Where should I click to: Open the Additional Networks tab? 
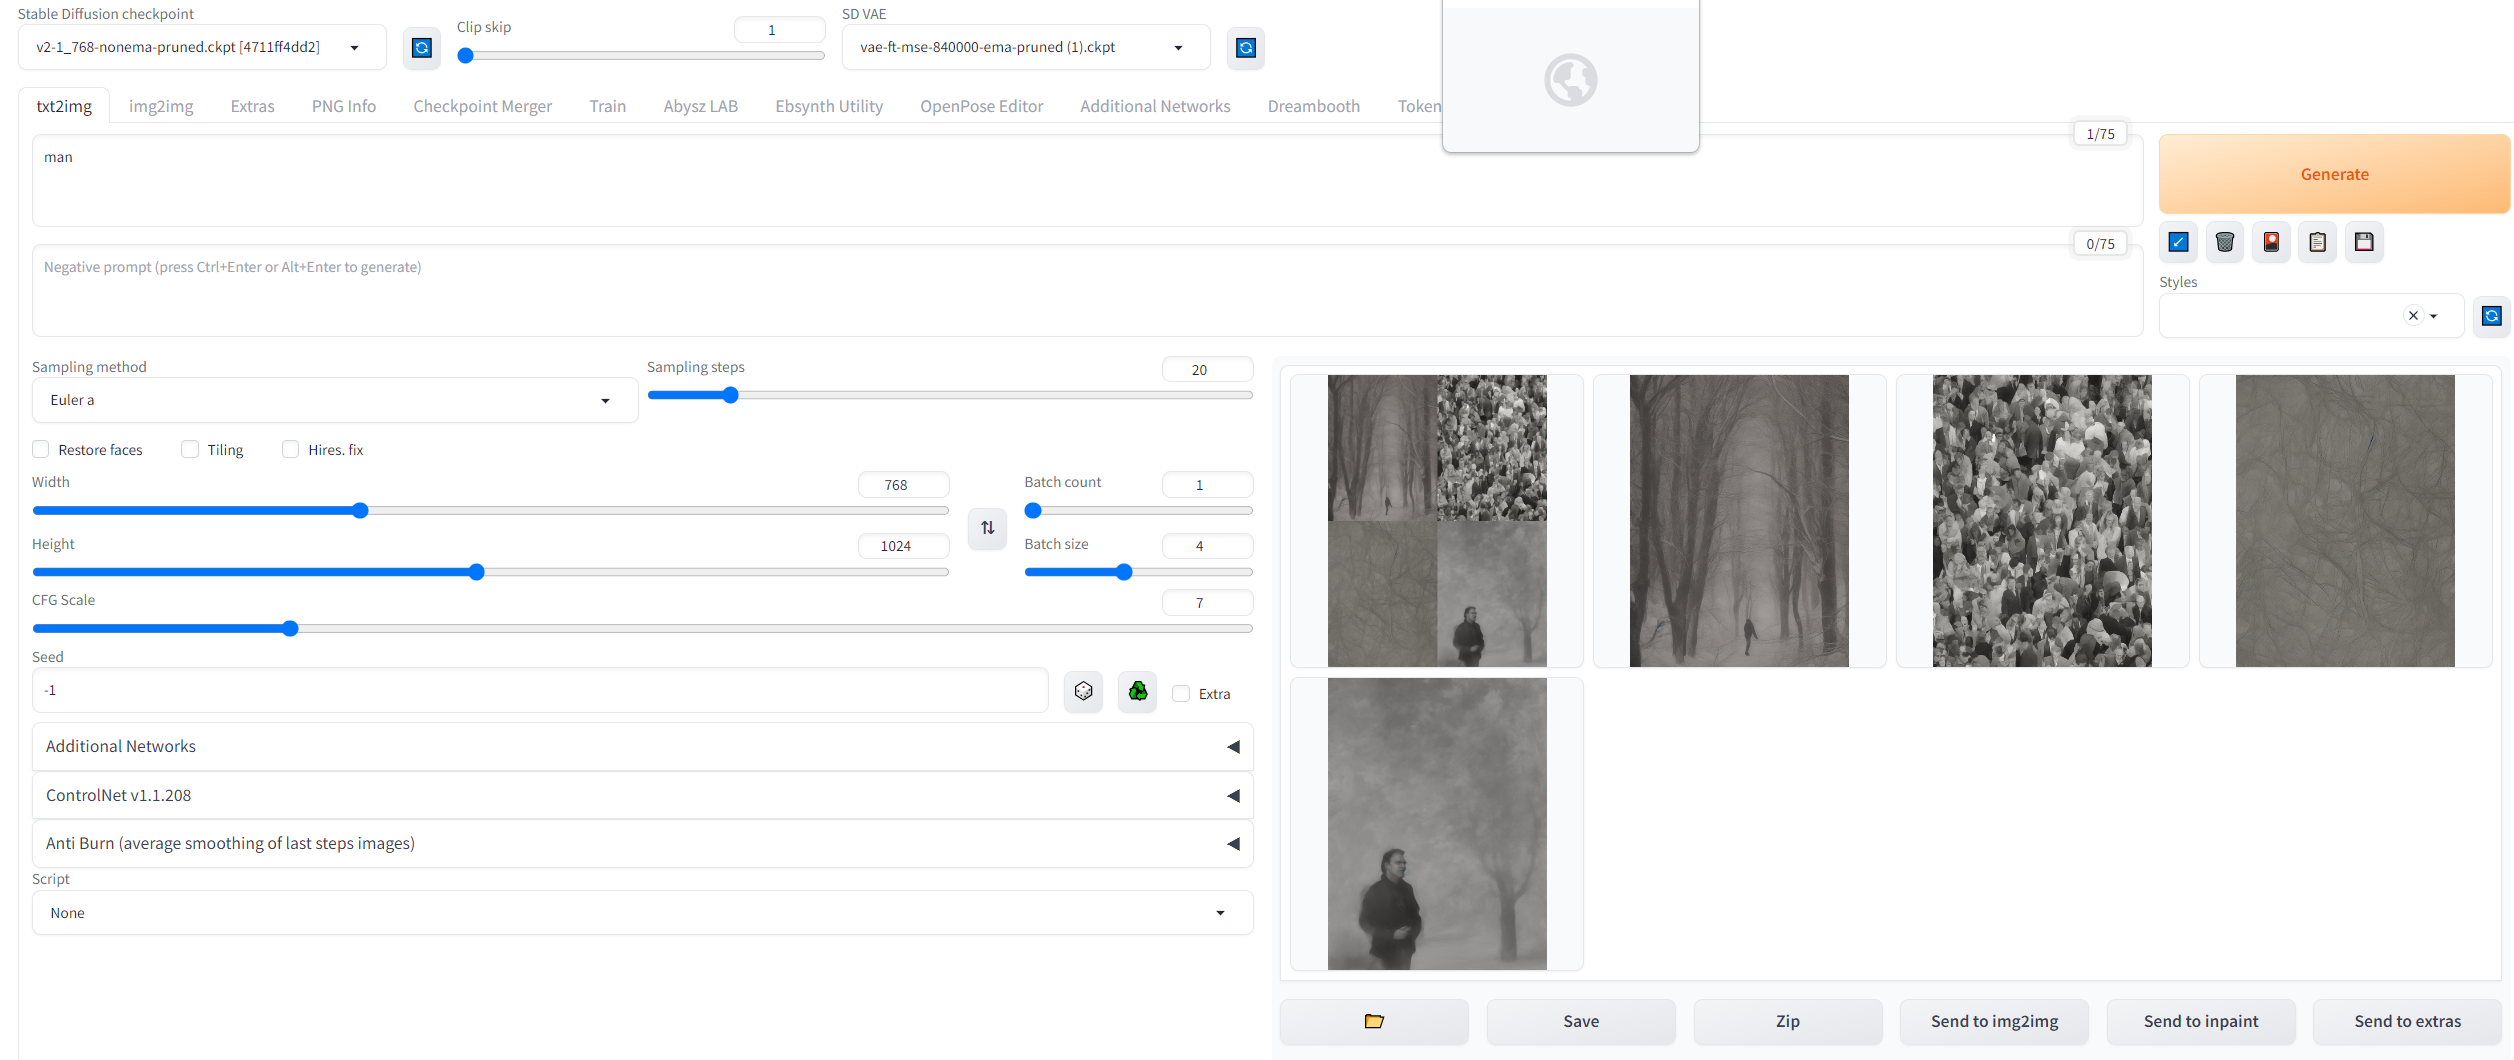(x=1155, y=107)
